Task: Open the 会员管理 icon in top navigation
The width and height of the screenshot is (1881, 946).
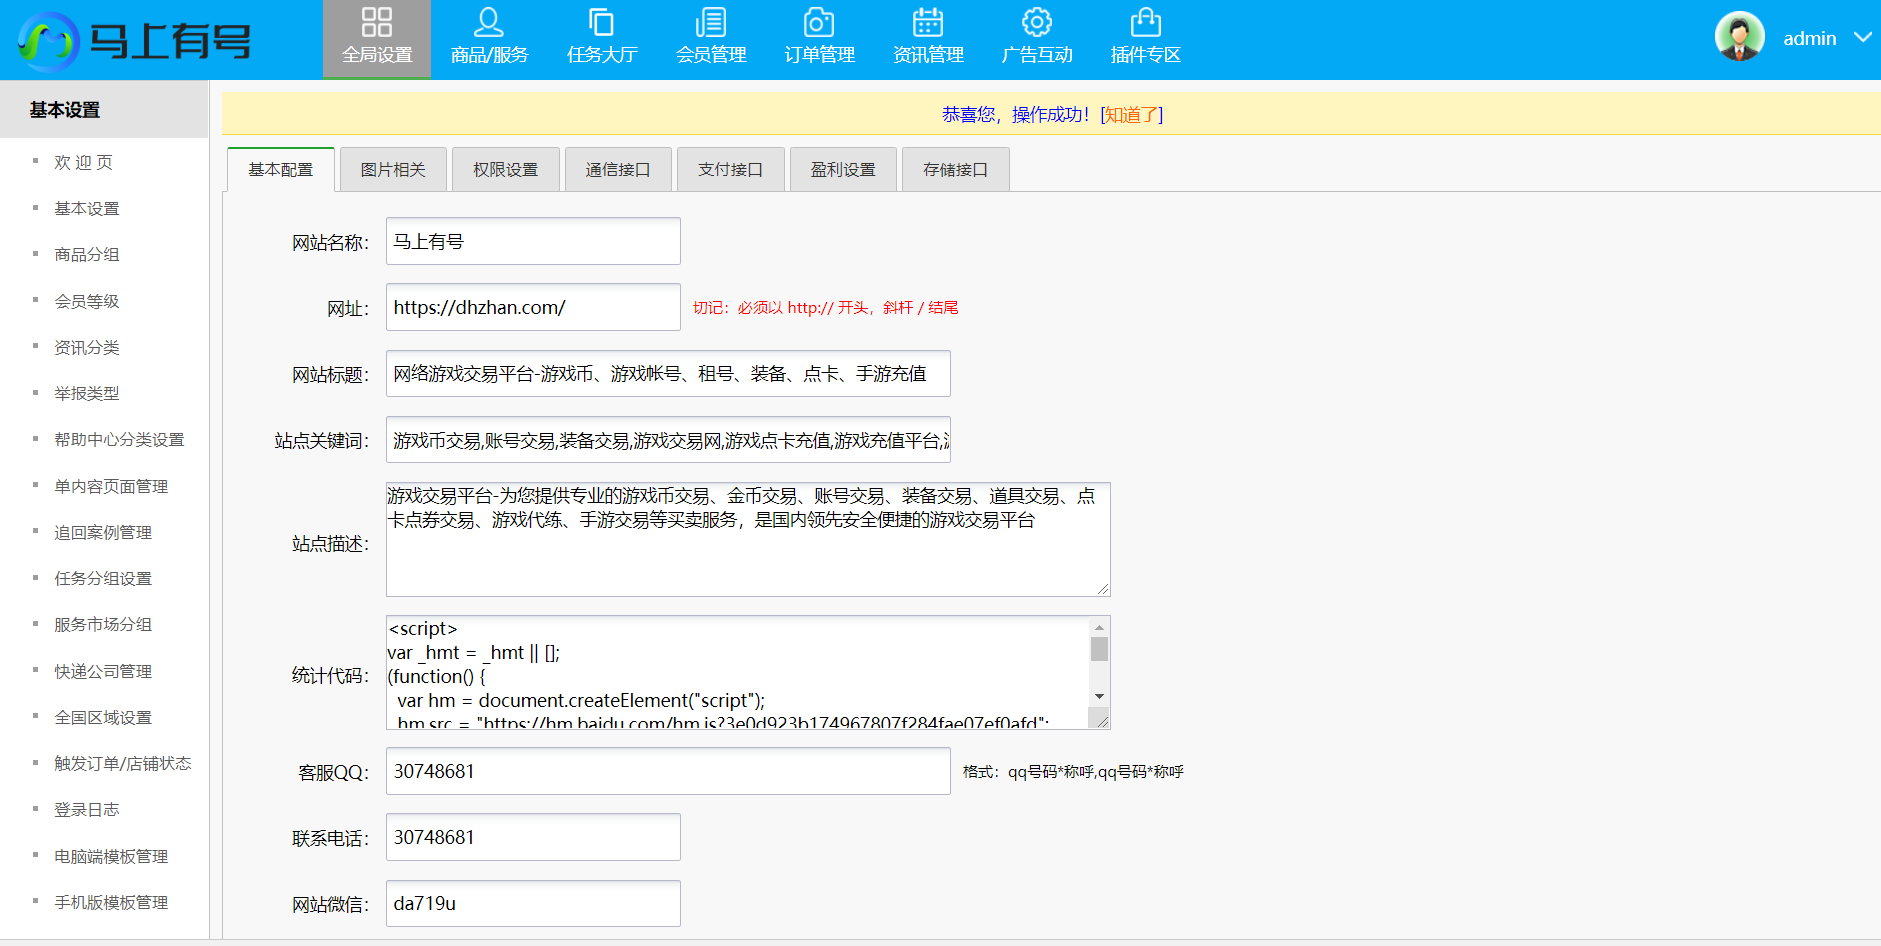Action: tap(711, 23)
